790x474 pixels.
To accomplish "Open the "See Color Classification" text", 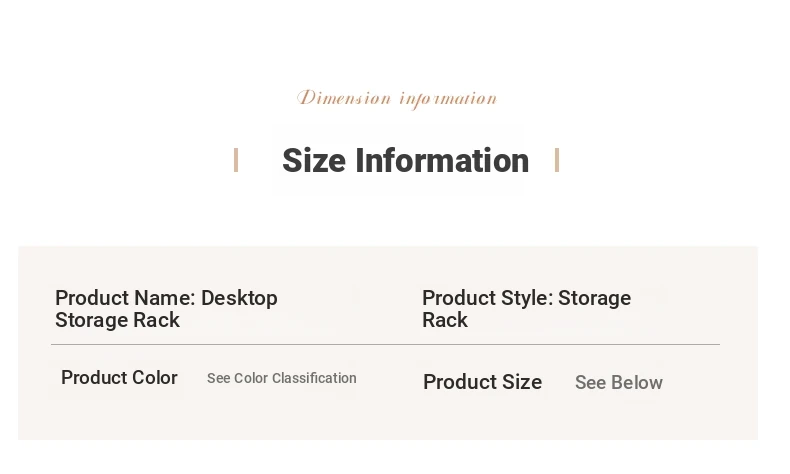I will click(282, 378).
